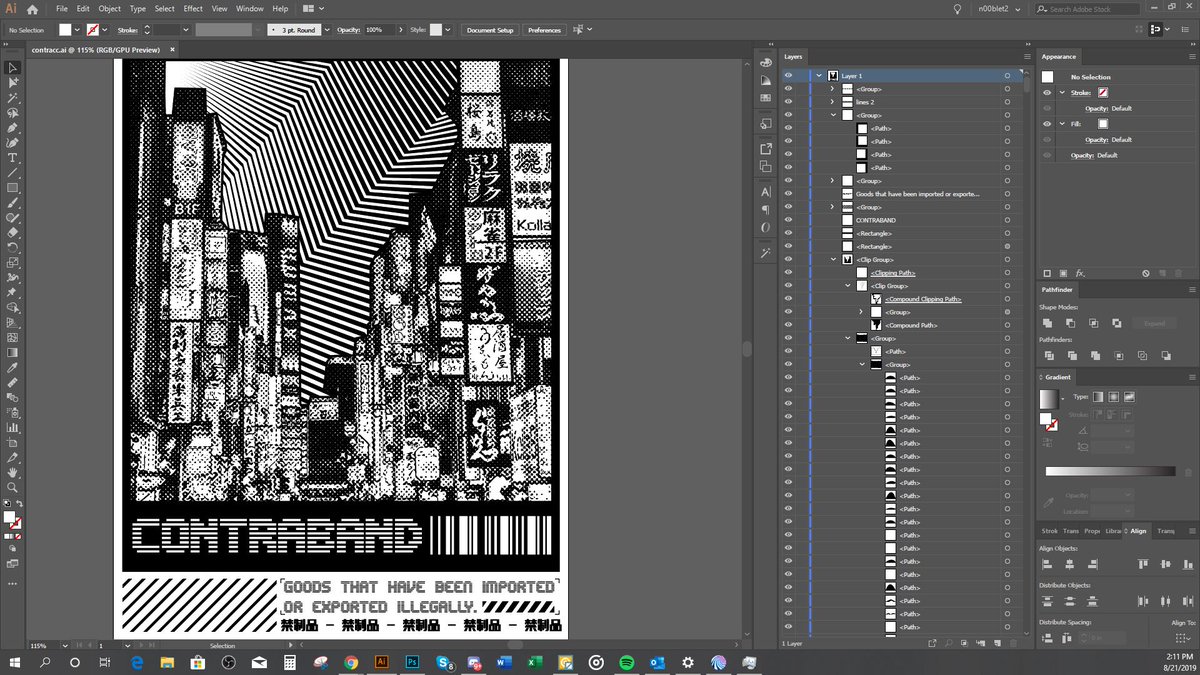Toggle visibility of the lines 2 layer
This screenshot has height=675, width=1200.
tap(788, 102)
